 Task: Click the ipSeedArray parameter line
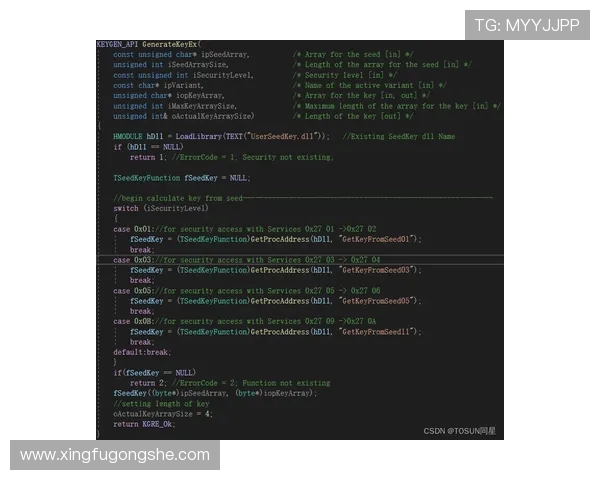click(181, 55)
